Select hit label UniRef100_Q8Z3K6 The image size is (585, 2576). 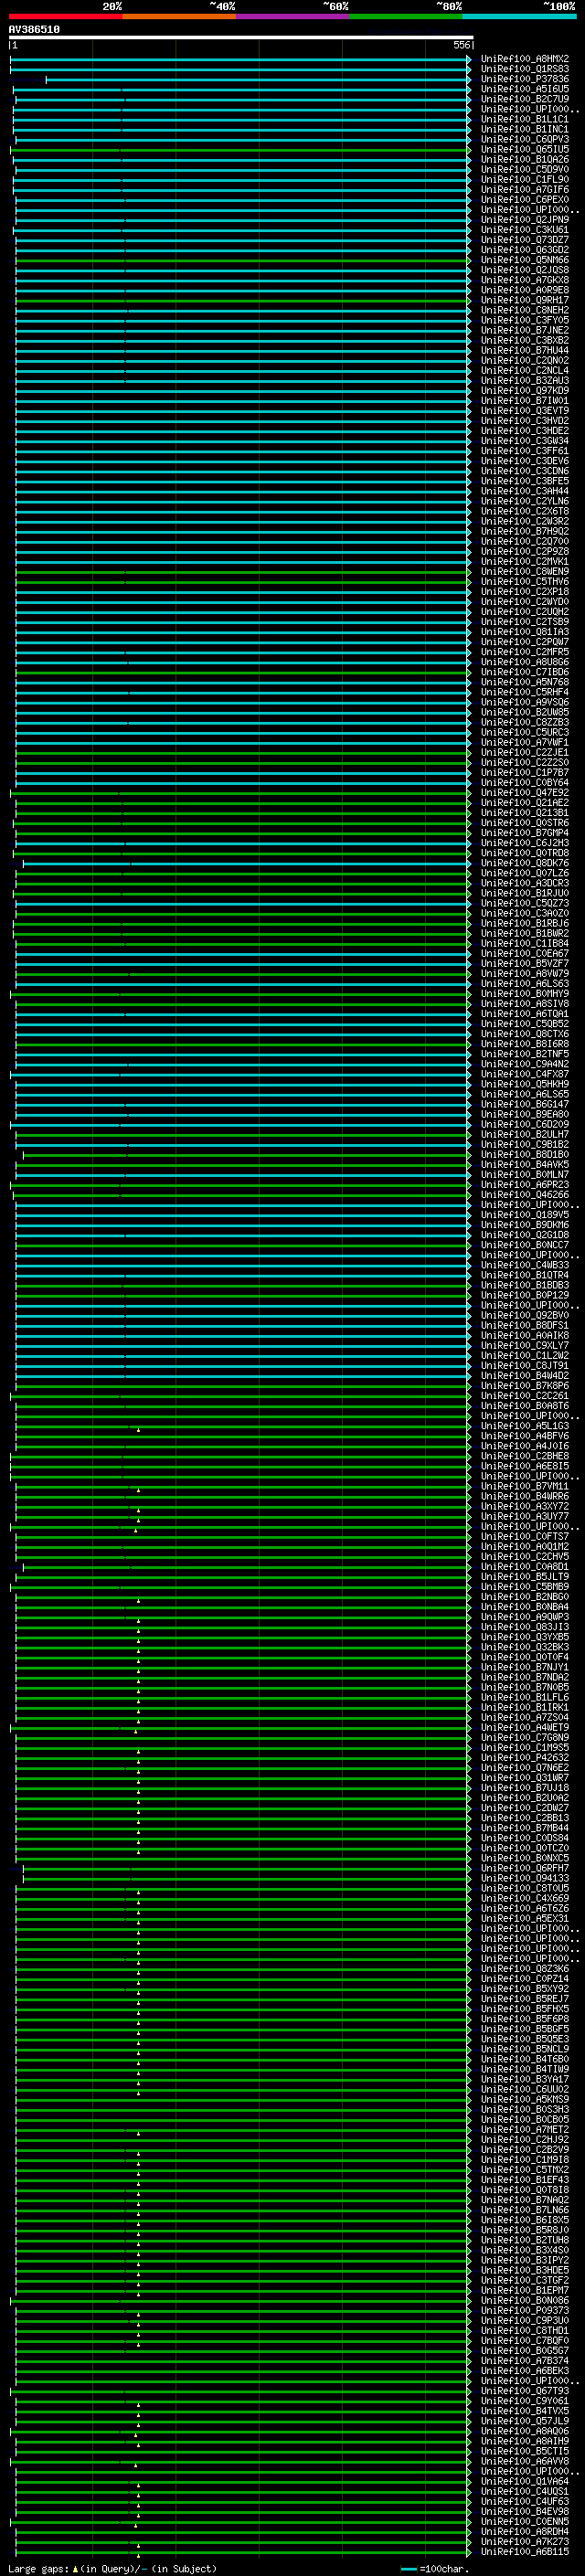click(524, 1968)
